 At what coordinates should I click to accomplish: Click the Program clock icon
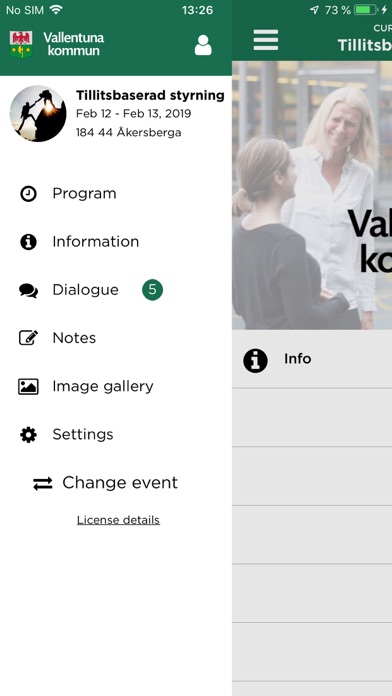tap(28, 194)
